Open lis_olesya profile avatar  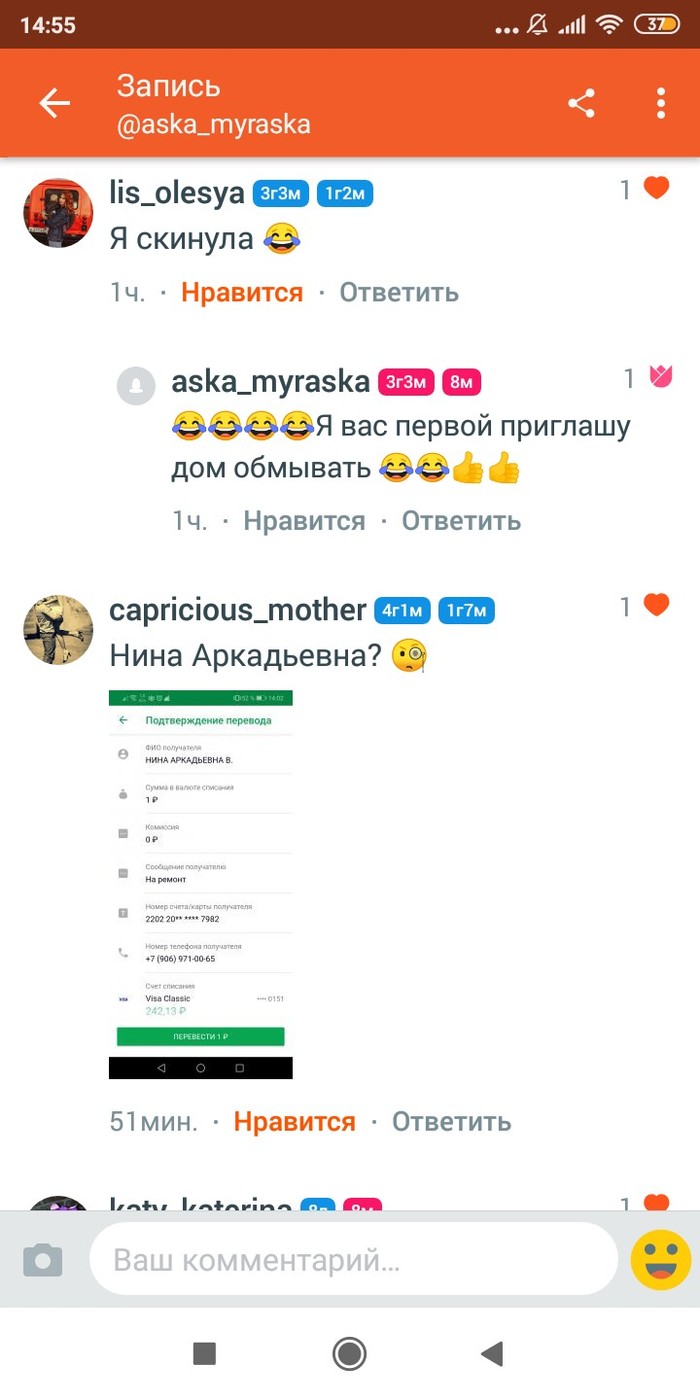[58, 214]
